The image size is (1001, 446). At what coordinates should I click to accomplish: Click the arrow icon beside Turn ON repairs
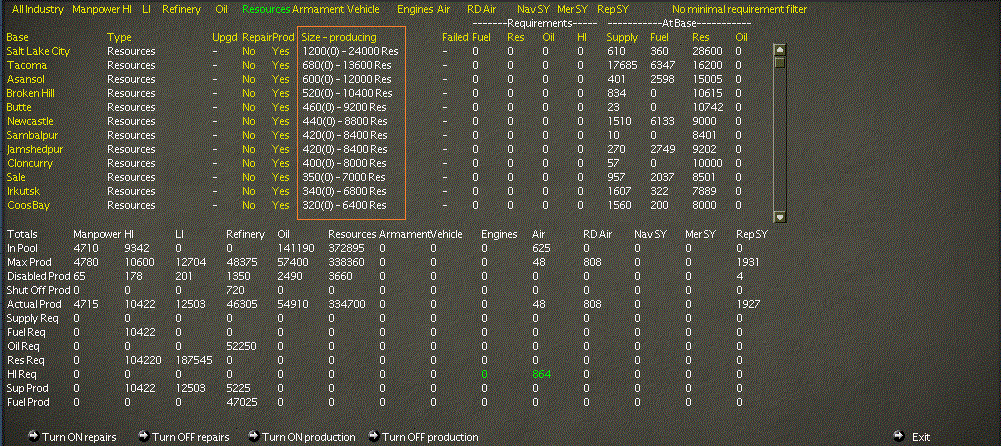coord(34,436)
